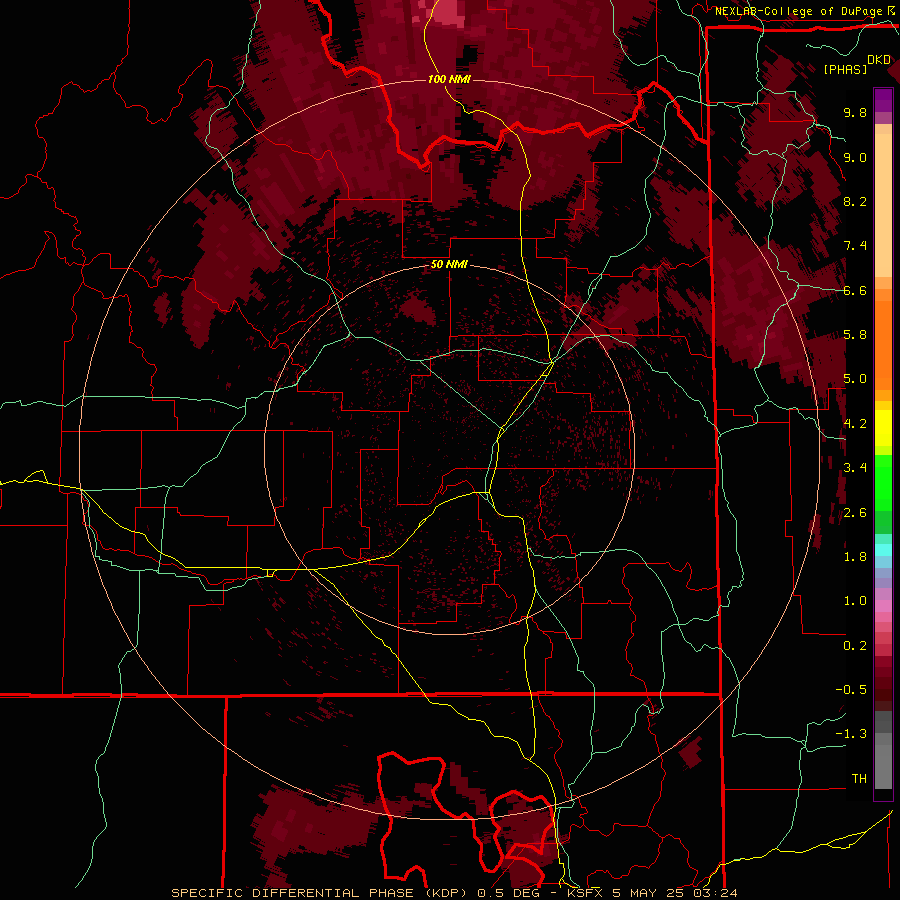Click the DKD label above the color scale

[878, 60]
